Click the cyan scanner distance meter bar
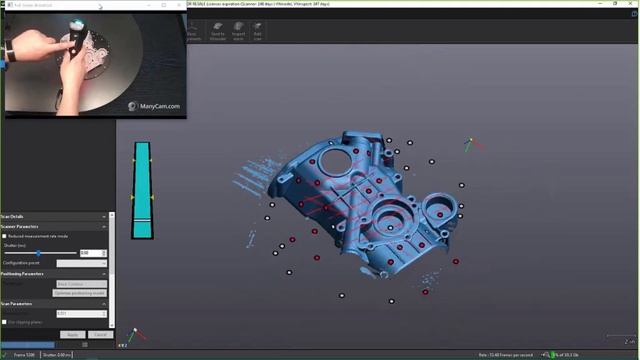Screen dimensions: 640x360 142,190
